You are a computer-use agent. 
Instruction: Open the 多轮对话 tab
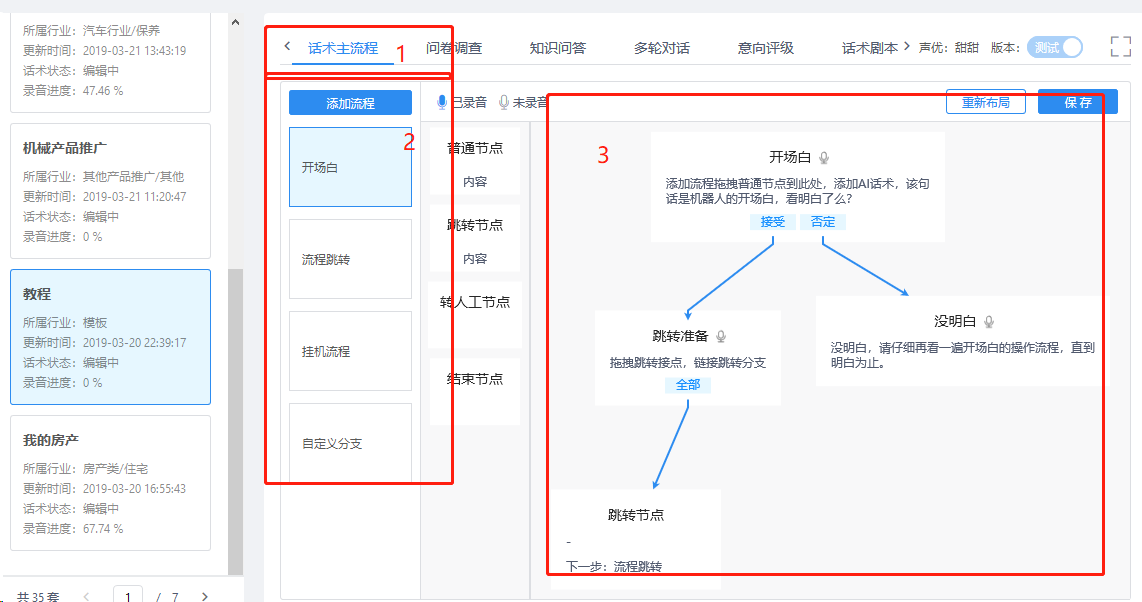click(661, 48)
